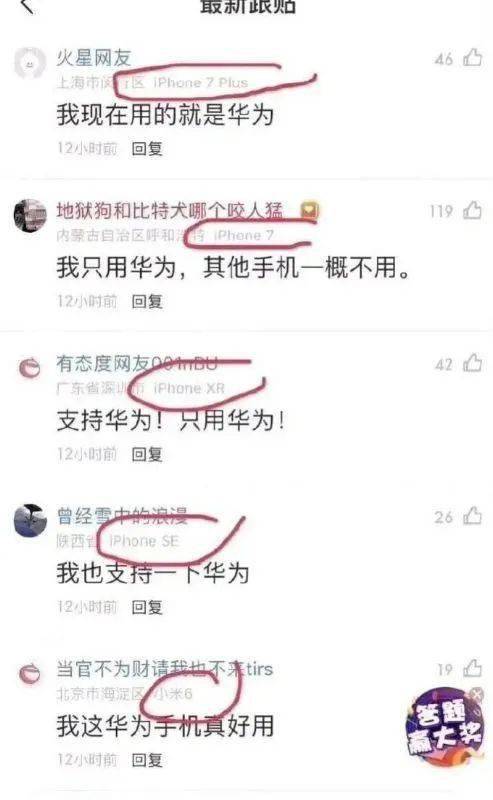Tap the membership badge beside 地狱狗 username
Screen dimensions: 493x800
[309, 210]
